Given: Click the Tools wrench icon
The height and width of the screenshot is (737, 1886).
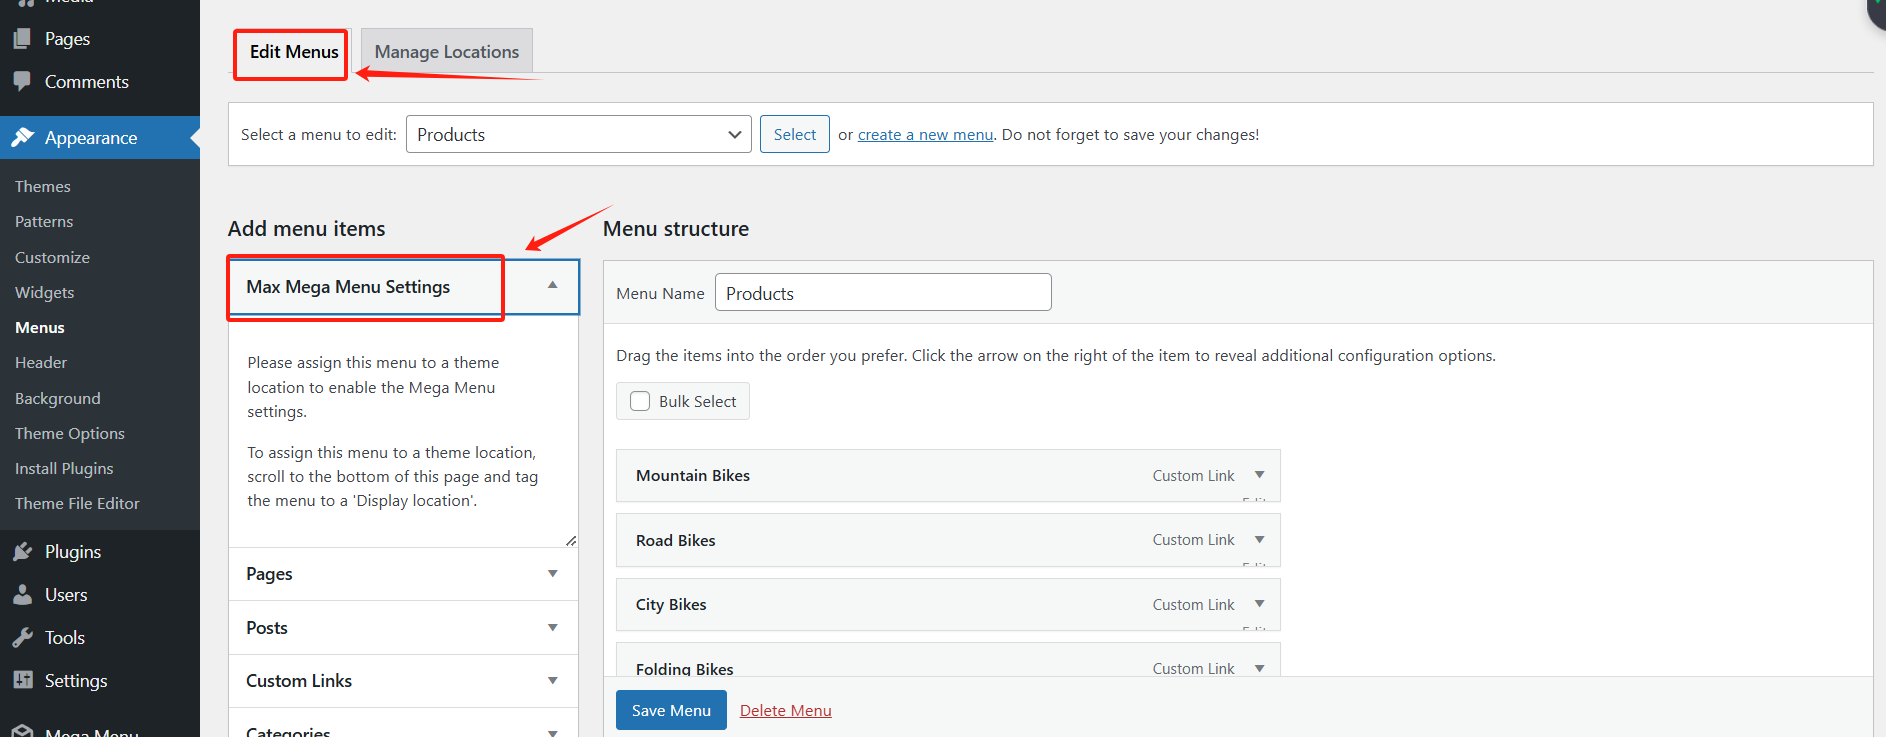Looking at the screenshot, I should tap(22, 638).
